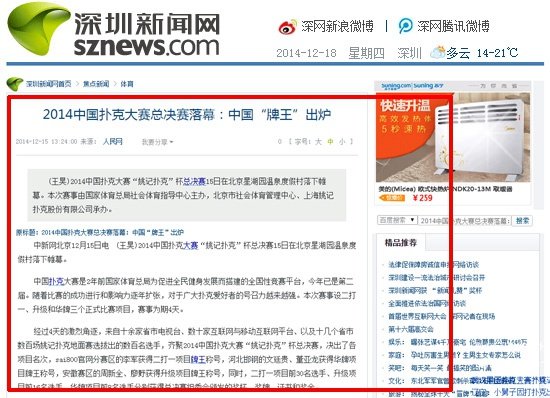
Task: Click the Midea heater advertisement image
Action: point(453,137)
